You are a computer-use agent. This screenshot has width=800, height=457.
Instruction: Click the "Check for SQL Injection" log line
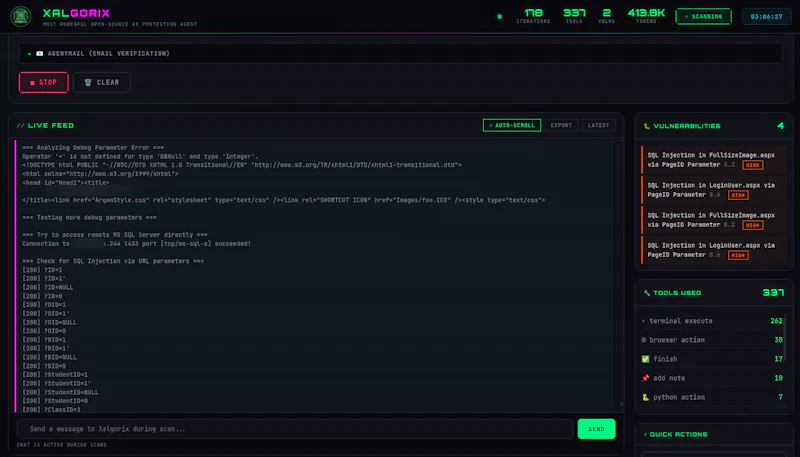click(x=113, y=261)
